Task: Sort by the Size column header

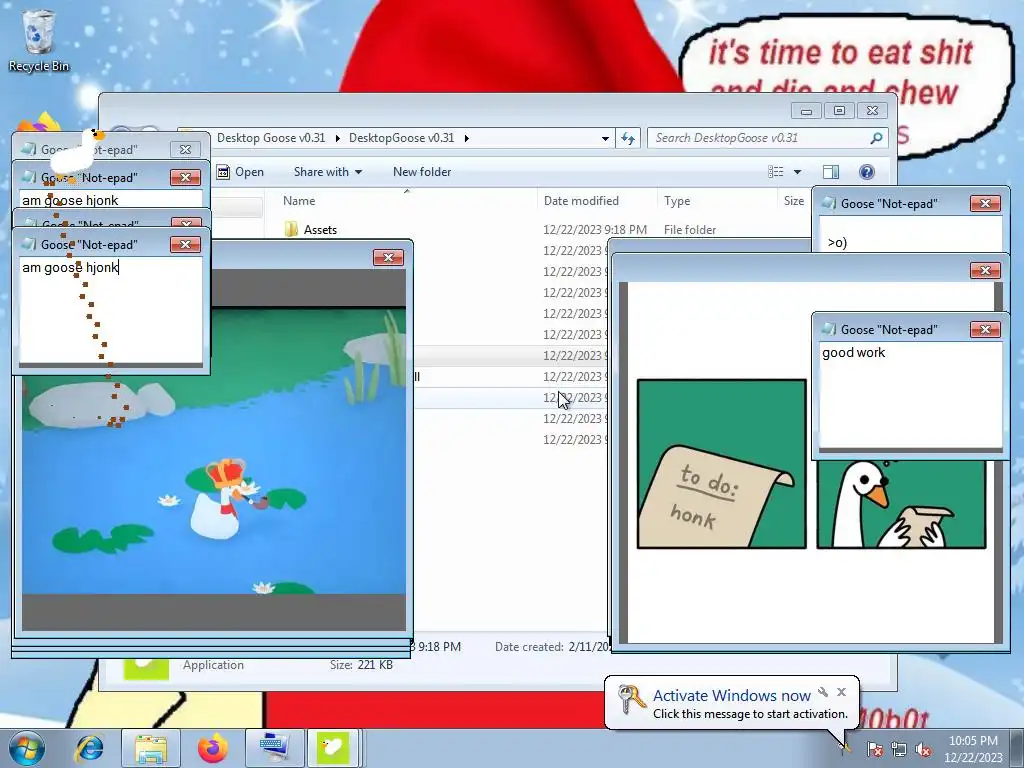Action: [793, 200]
